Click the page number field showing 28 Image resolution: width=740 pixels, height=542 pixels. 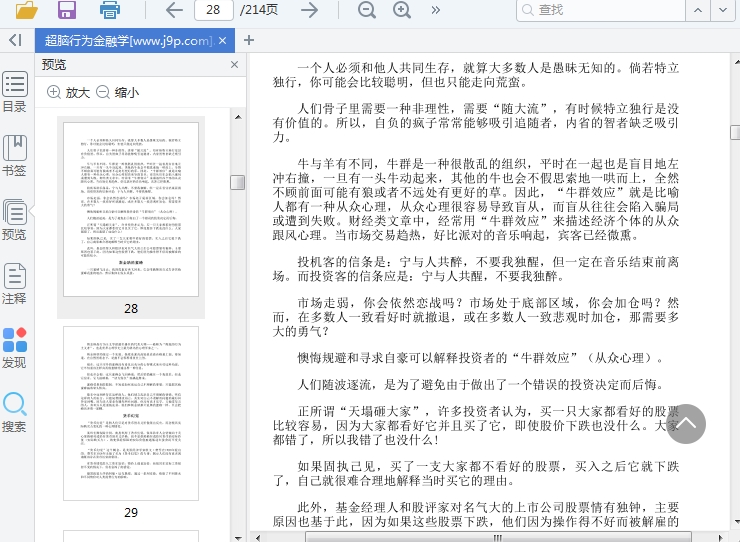pyautogui.click(x=214, y=9)
